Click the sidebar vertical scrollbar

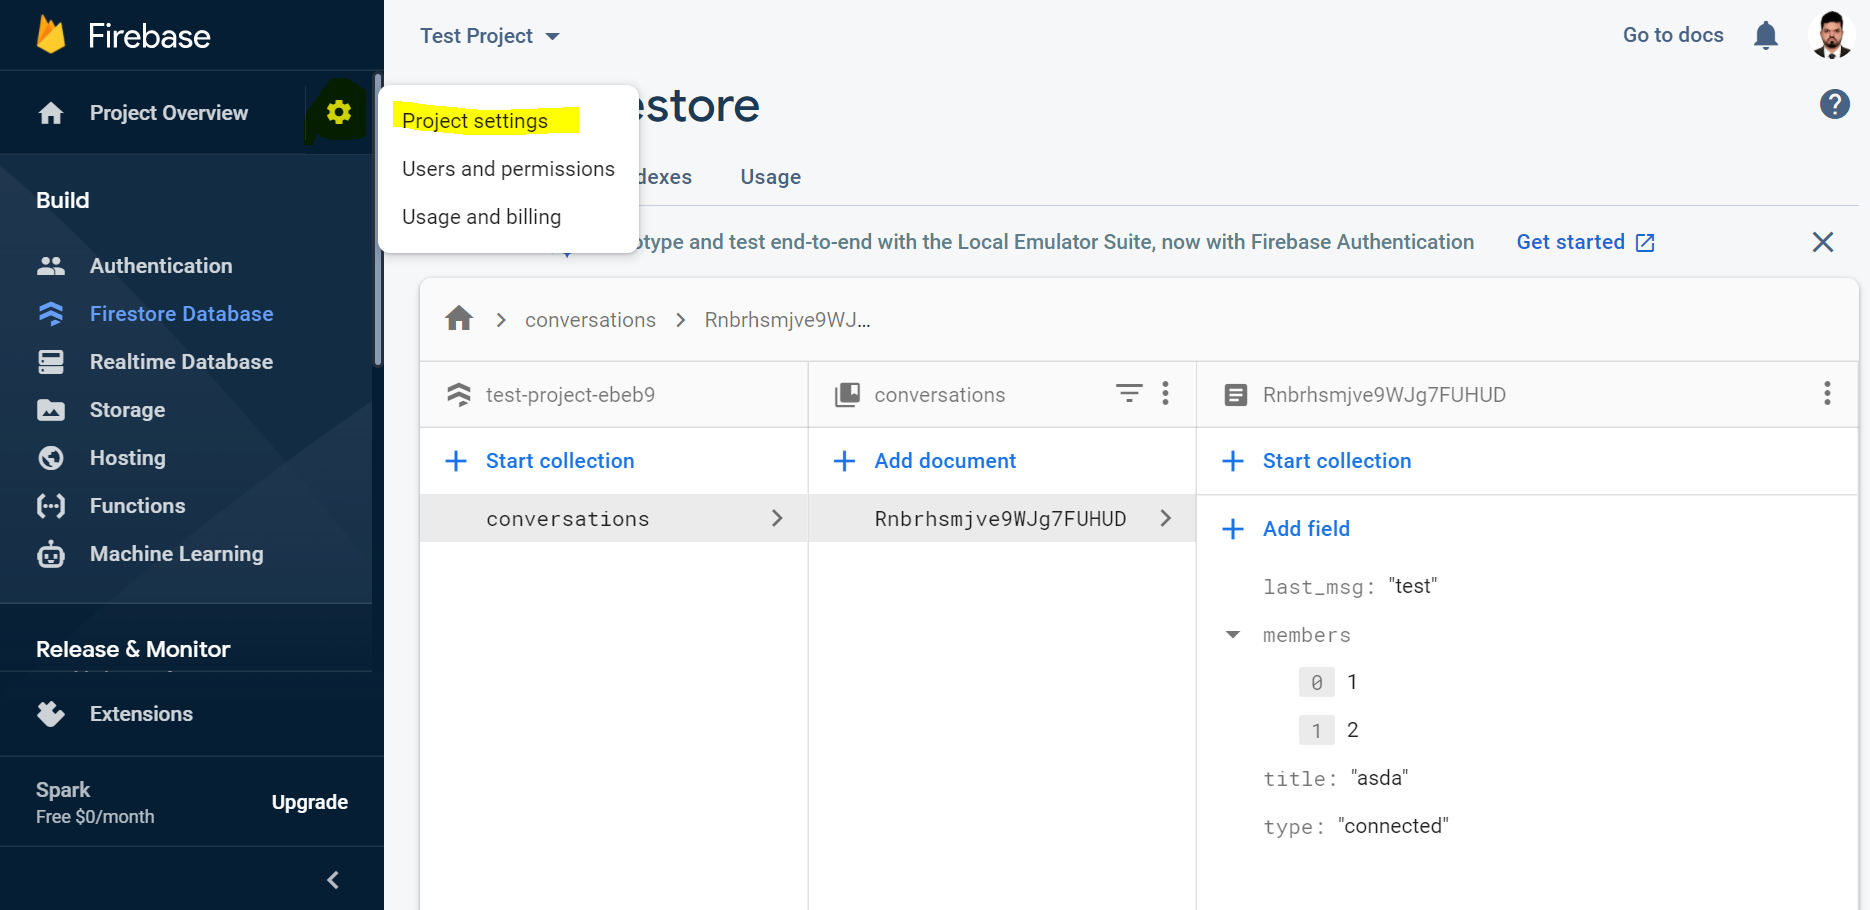tap(377, 220)
